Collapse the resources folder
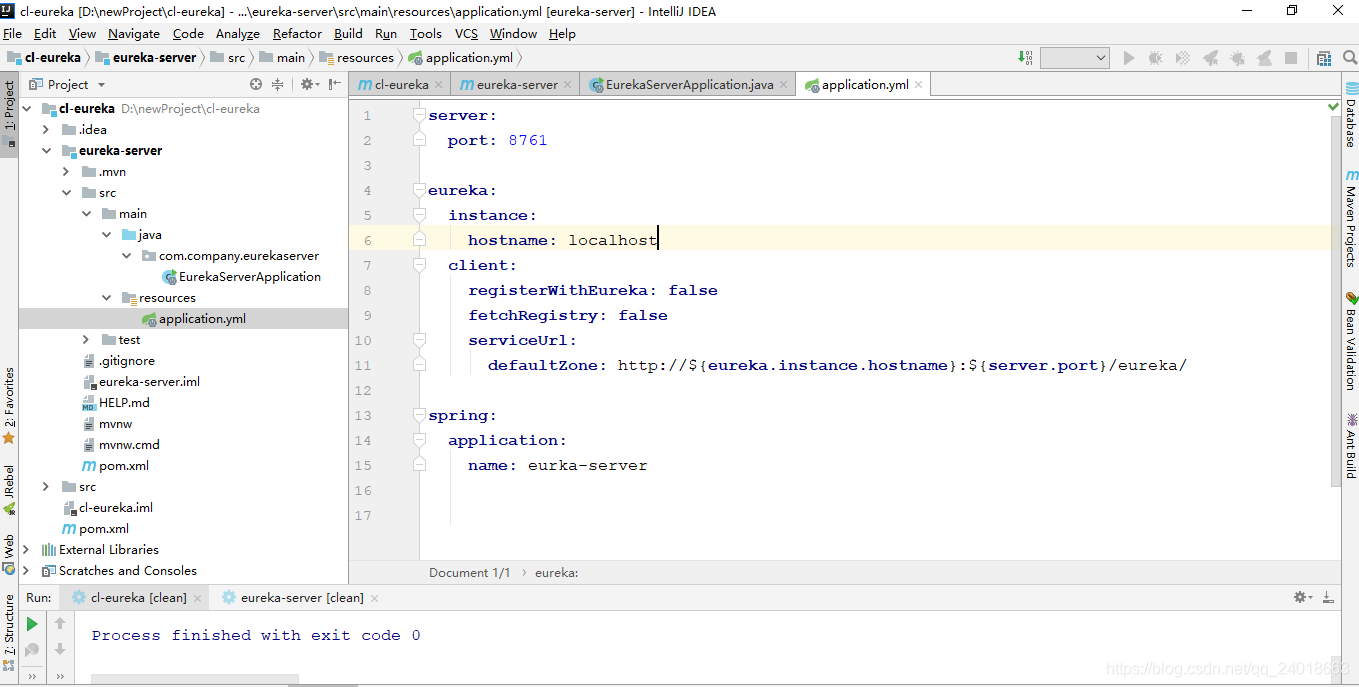This screenshot has width=1359, height=687. pos(106,297)
